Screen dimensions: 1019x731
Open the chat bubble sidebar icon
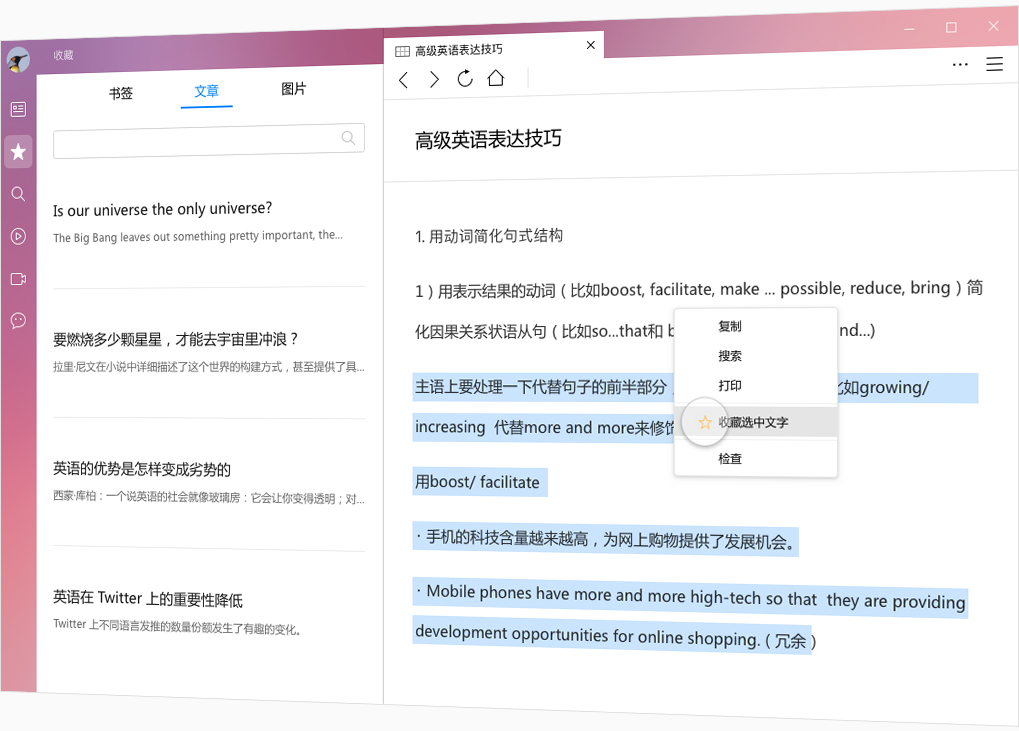coord(18,321)
